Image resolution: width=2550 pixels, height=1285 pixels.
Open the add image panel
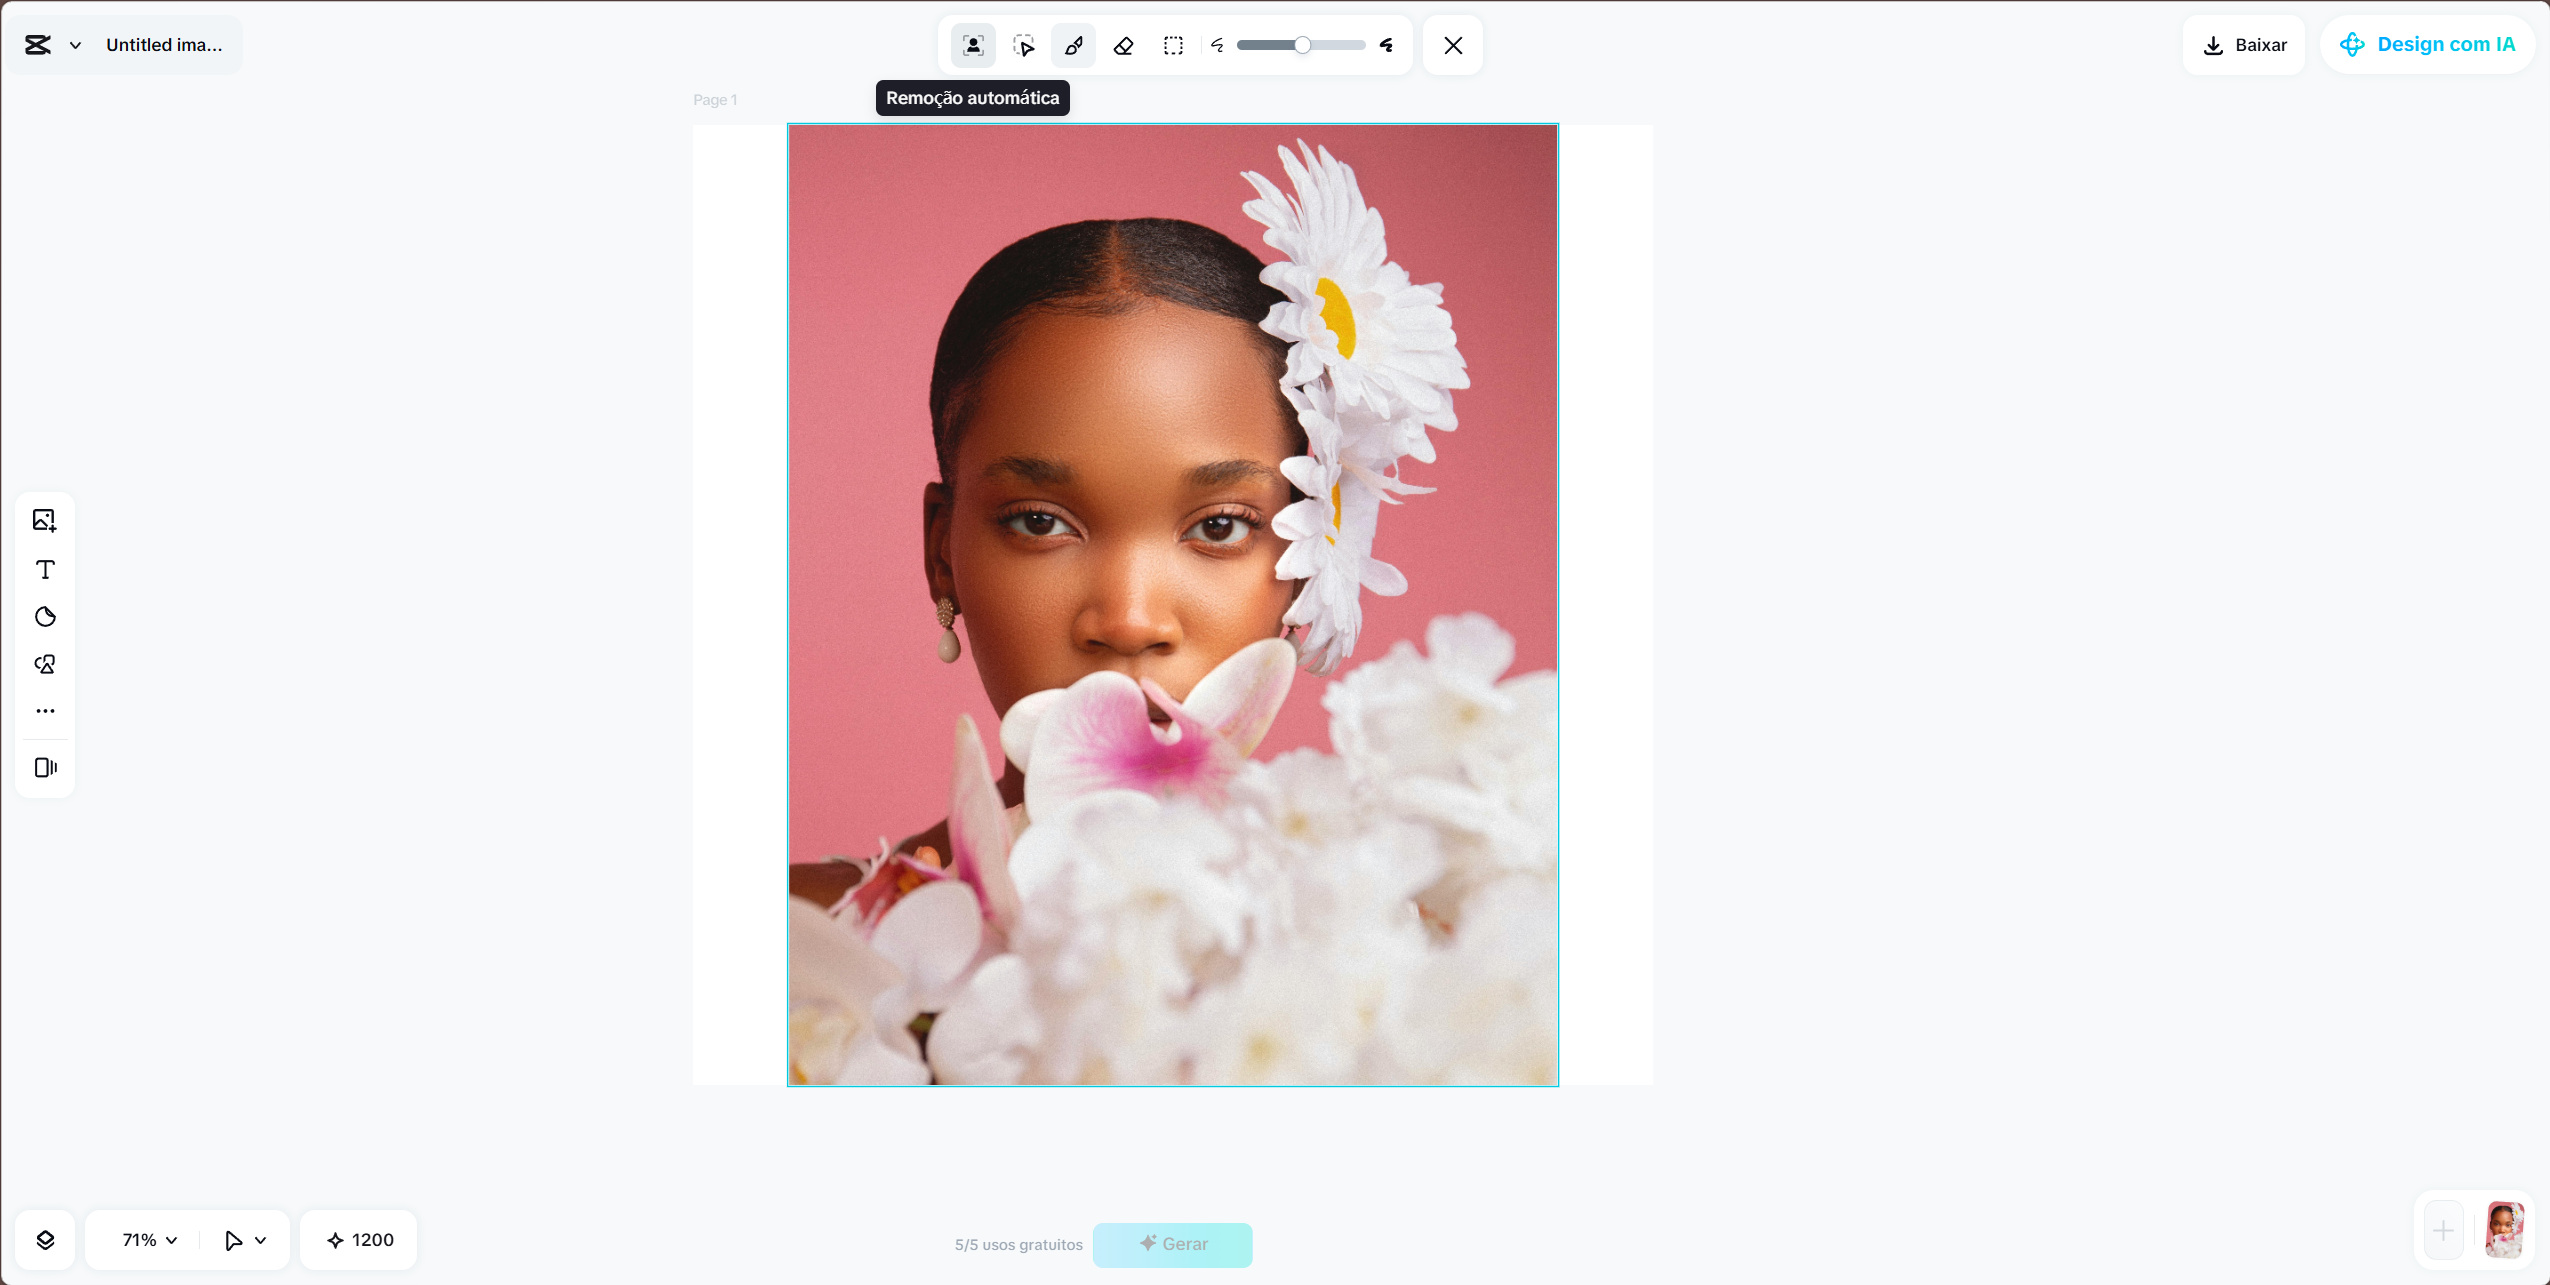[45, 520]
